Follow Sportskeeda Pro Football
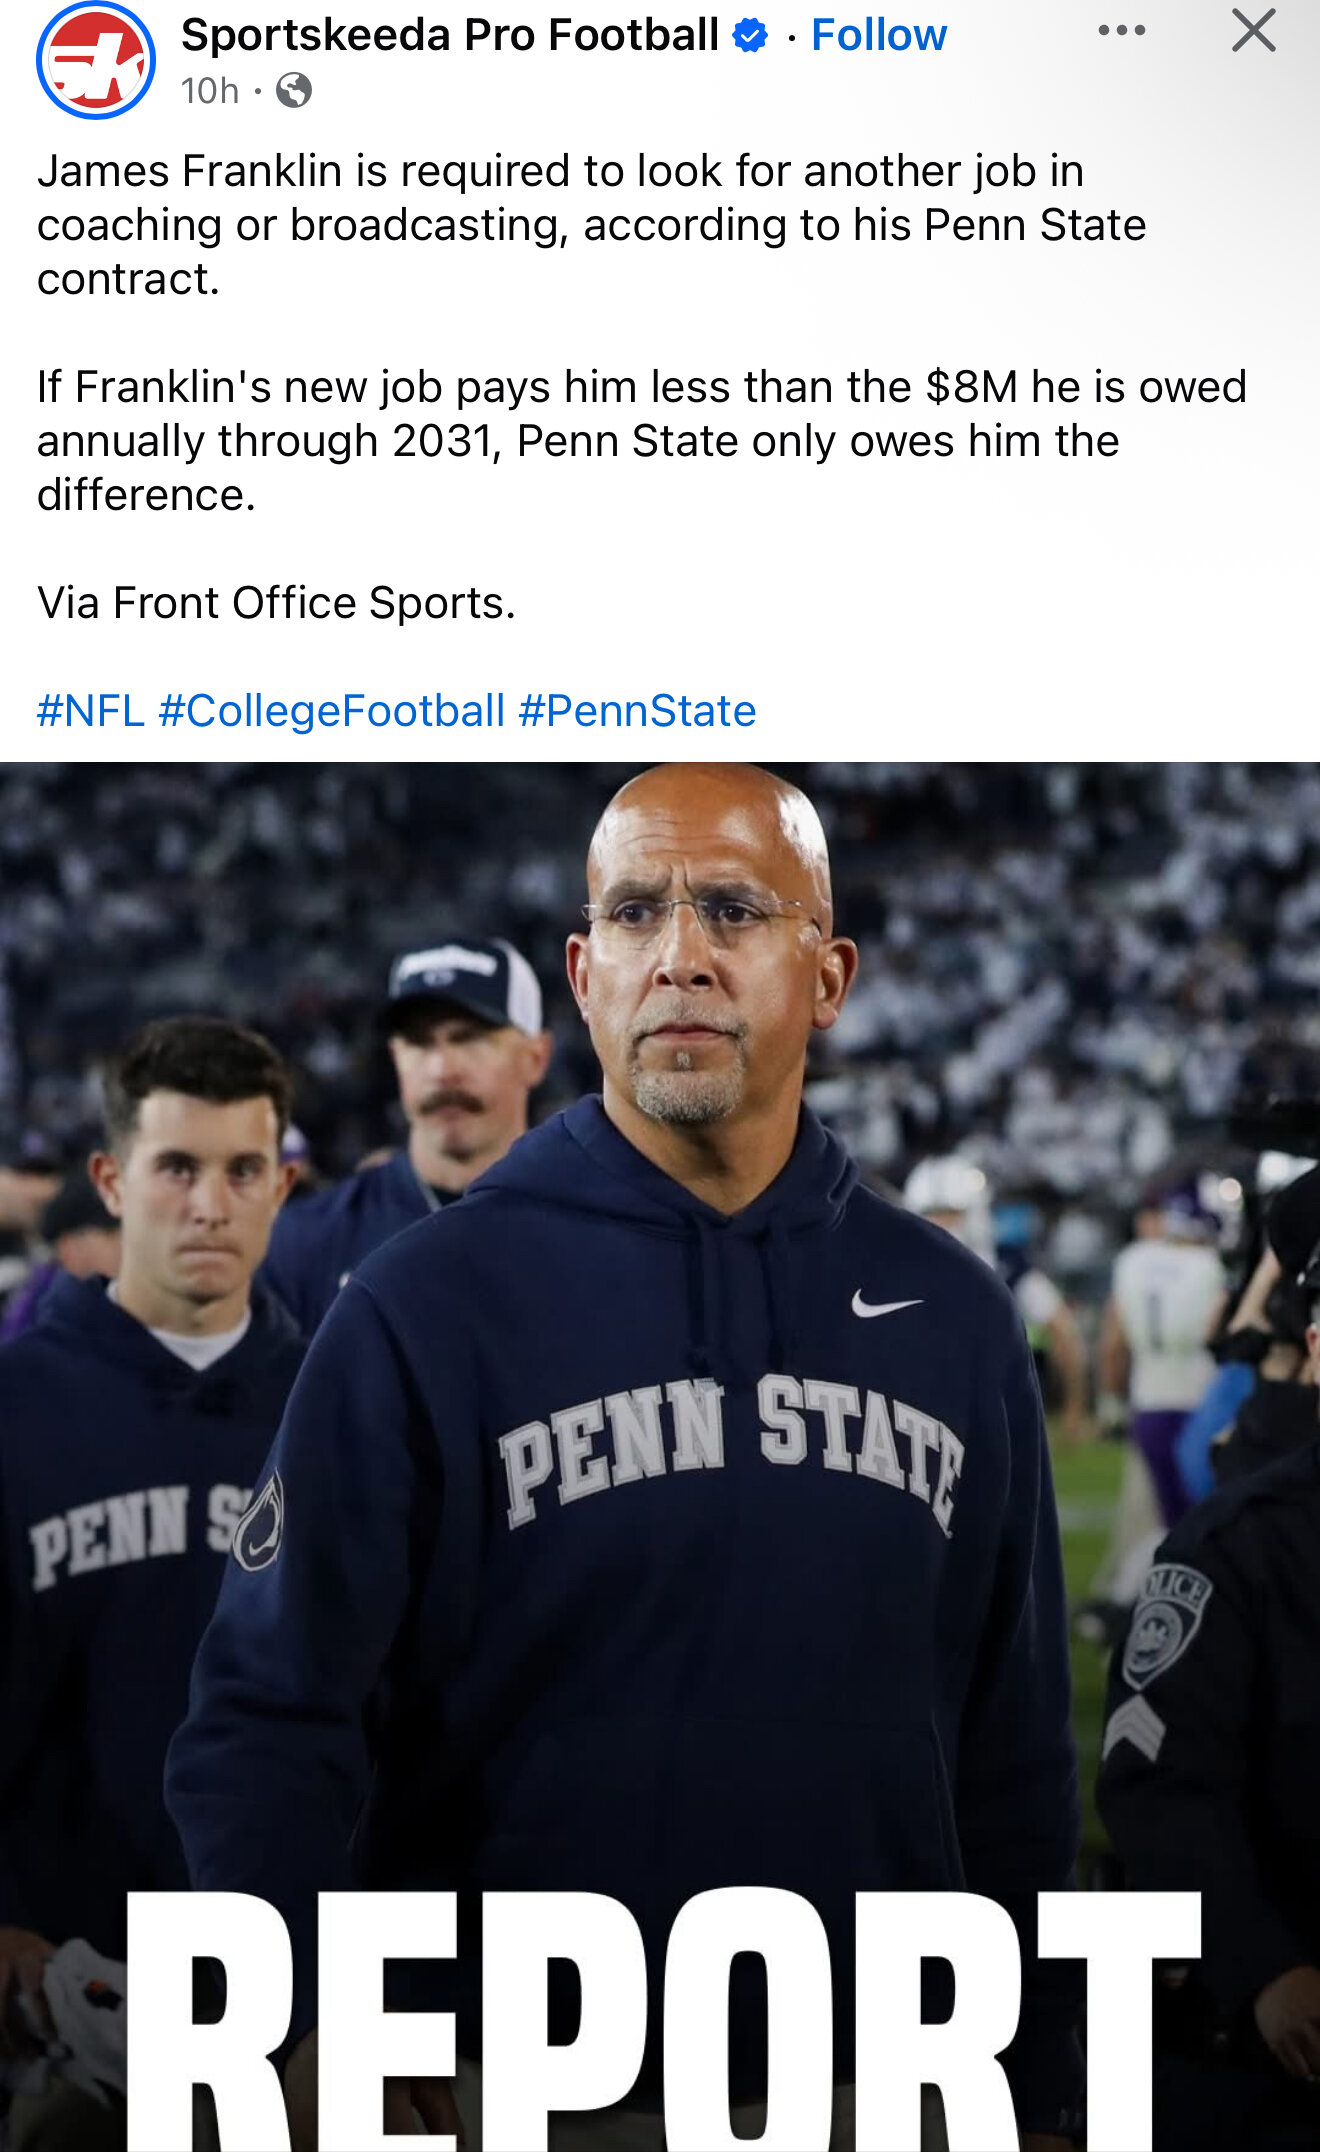 tap(878, 35)
